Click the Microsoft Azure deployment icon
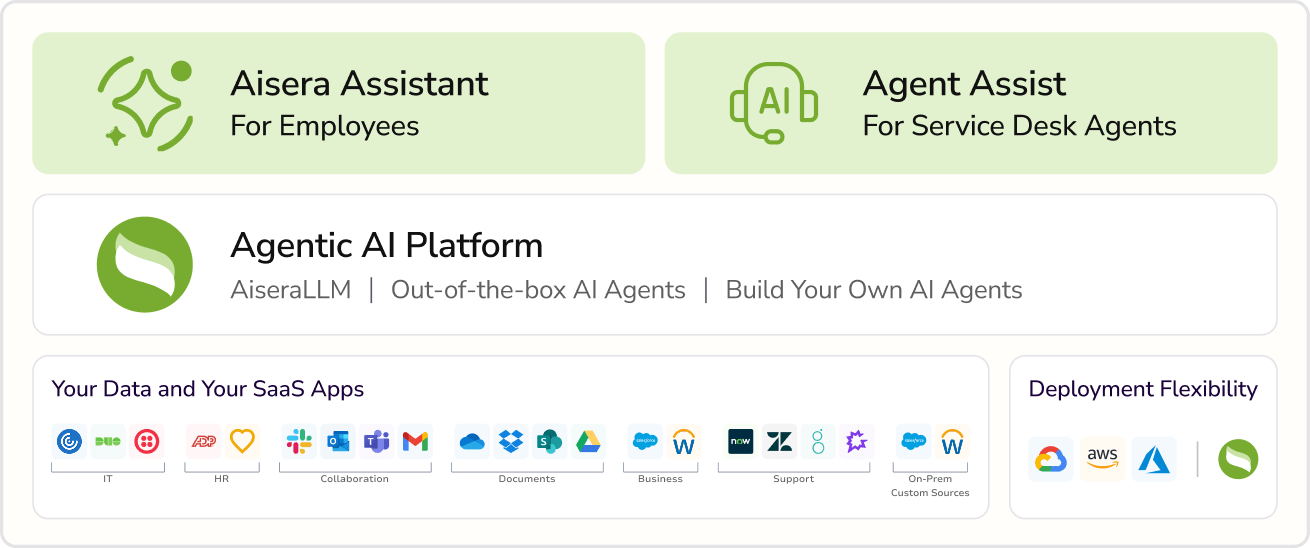Viewport: 1310px width, 548px height. 1154,459
